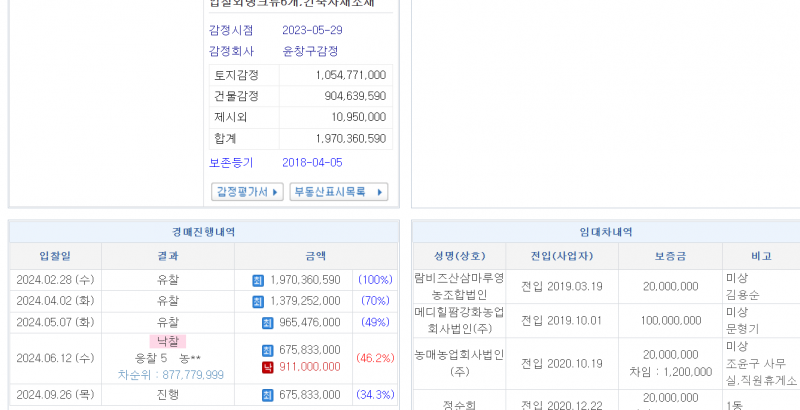Click the 차순위 877,779,999 text
This screenshot has height=410, width=800.
coord(170,375)
